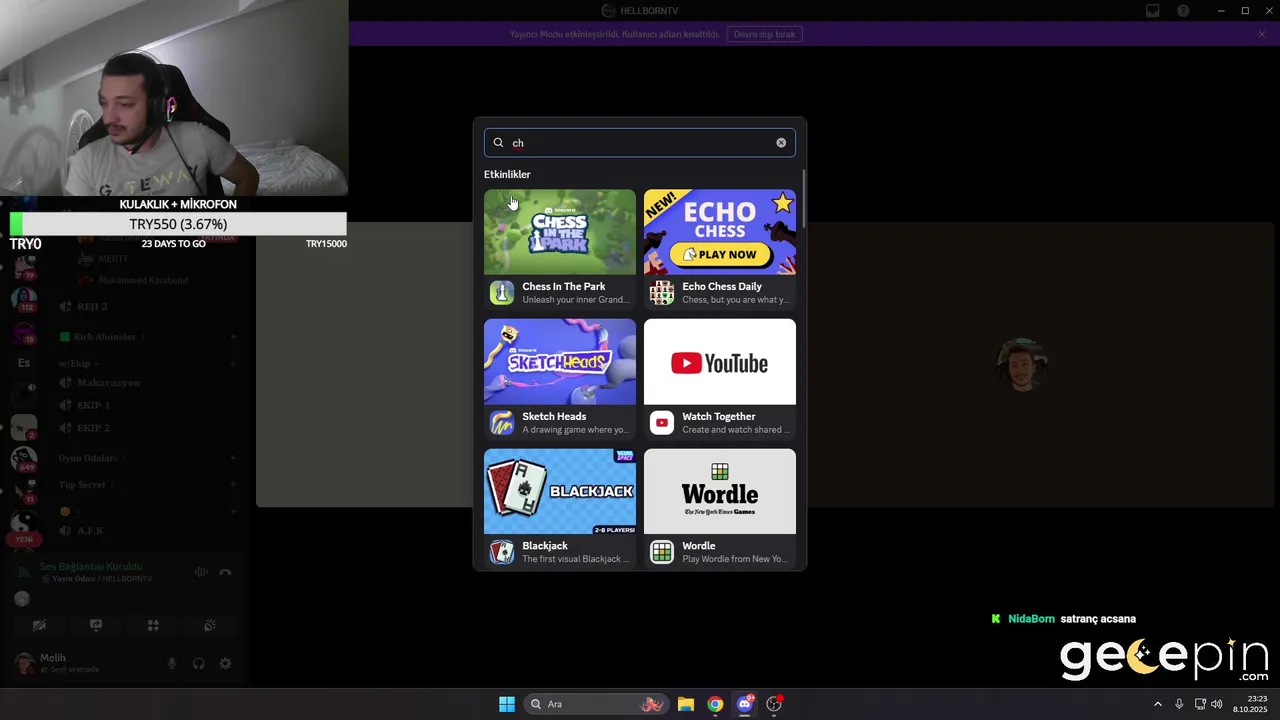Open the Discord inbox icon

[1153, 11]
